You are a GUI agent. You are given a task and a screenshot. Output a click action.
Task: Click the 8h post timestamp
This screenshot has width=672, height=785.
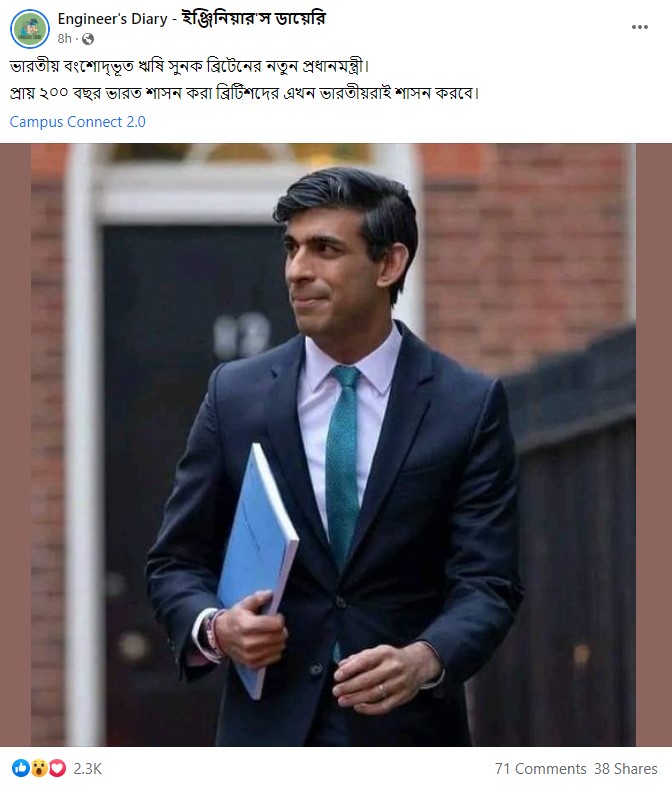click(x=64, y=39)
